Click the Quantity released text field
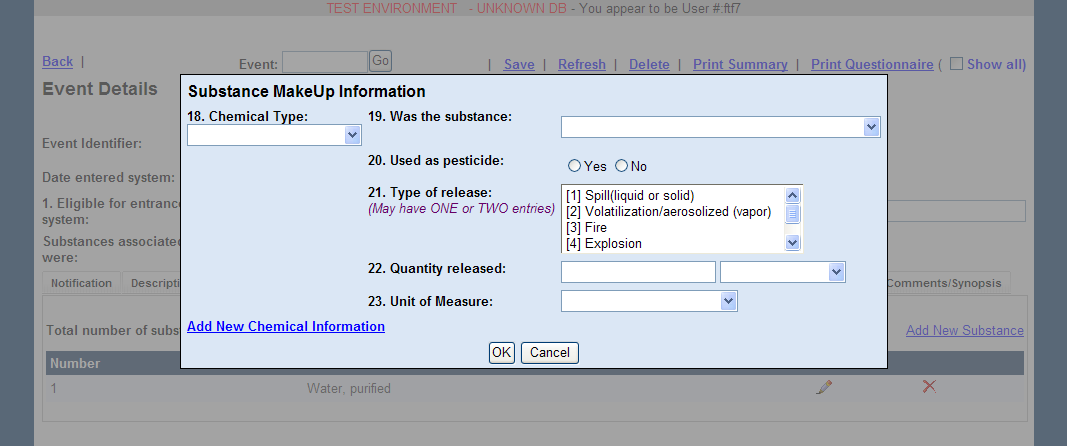Image resolution: width=1067 pixels, height=446 pixels. pos(638,272)
